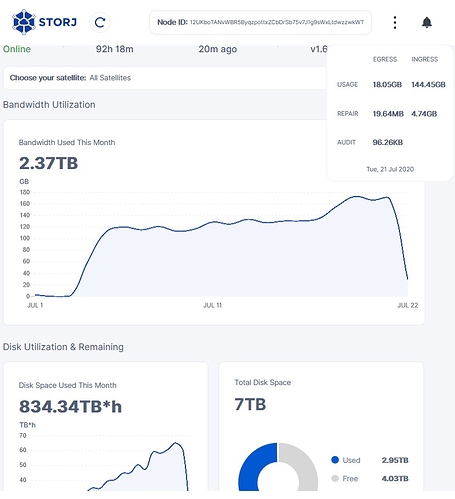
Task: Refresh the dashboard with the reload icon
Action: [100, 22]
